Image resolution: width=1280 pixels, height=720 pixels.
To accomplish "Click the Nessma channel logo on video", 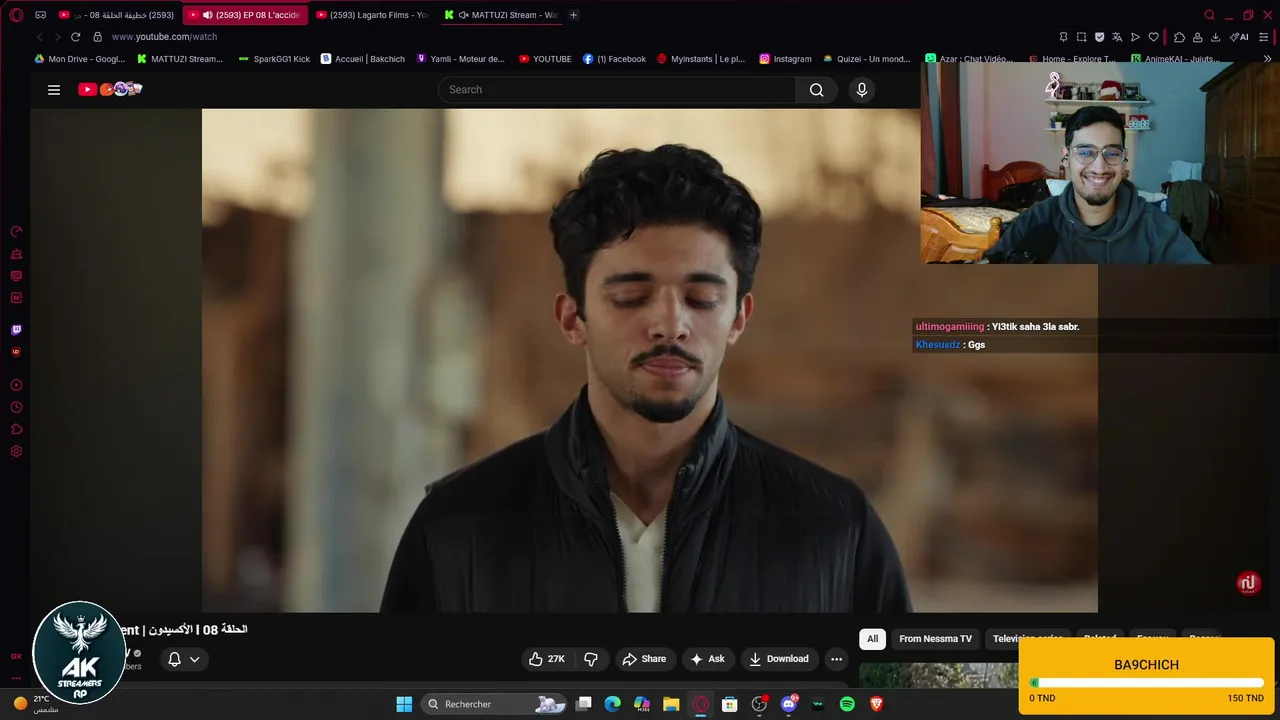I will coord(1247,583).
